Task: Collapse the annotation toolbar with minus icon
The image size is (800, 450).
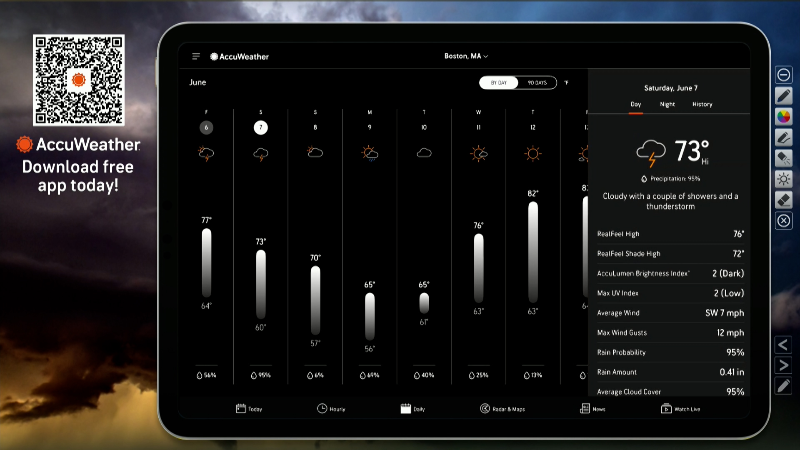Action: [784, 75]
